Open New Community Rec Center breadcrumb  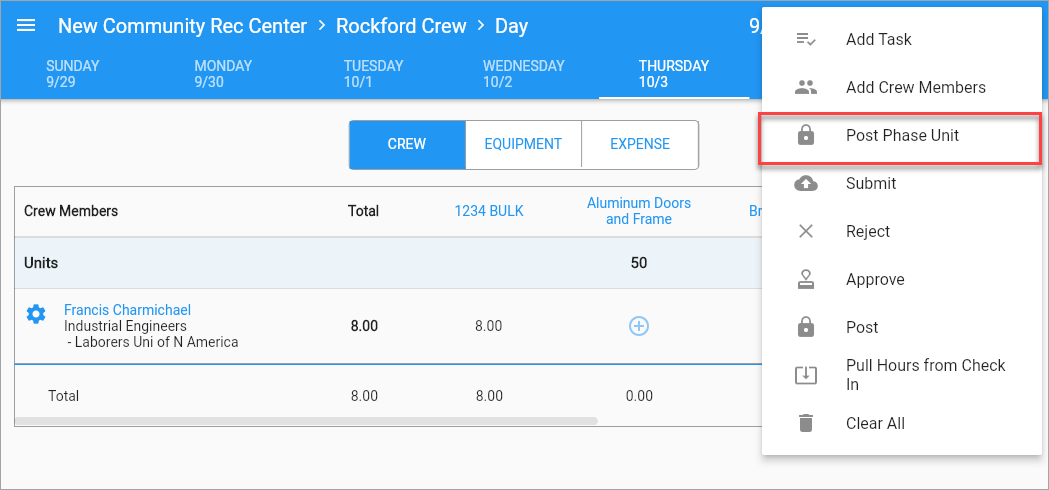[x=183, y=26]
